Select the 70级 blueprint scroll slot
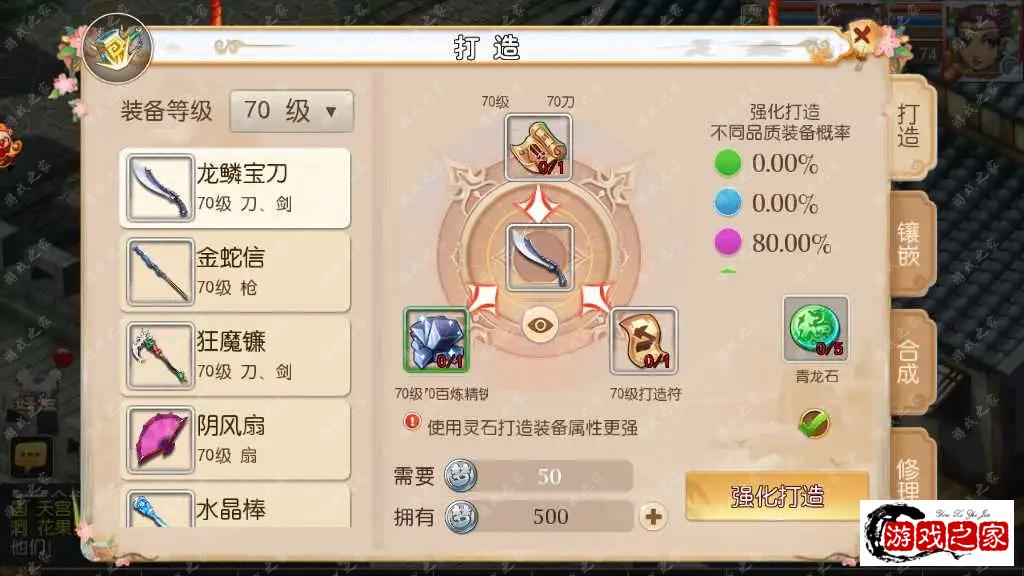This screenshot has height=576, width=1024. 538,148
